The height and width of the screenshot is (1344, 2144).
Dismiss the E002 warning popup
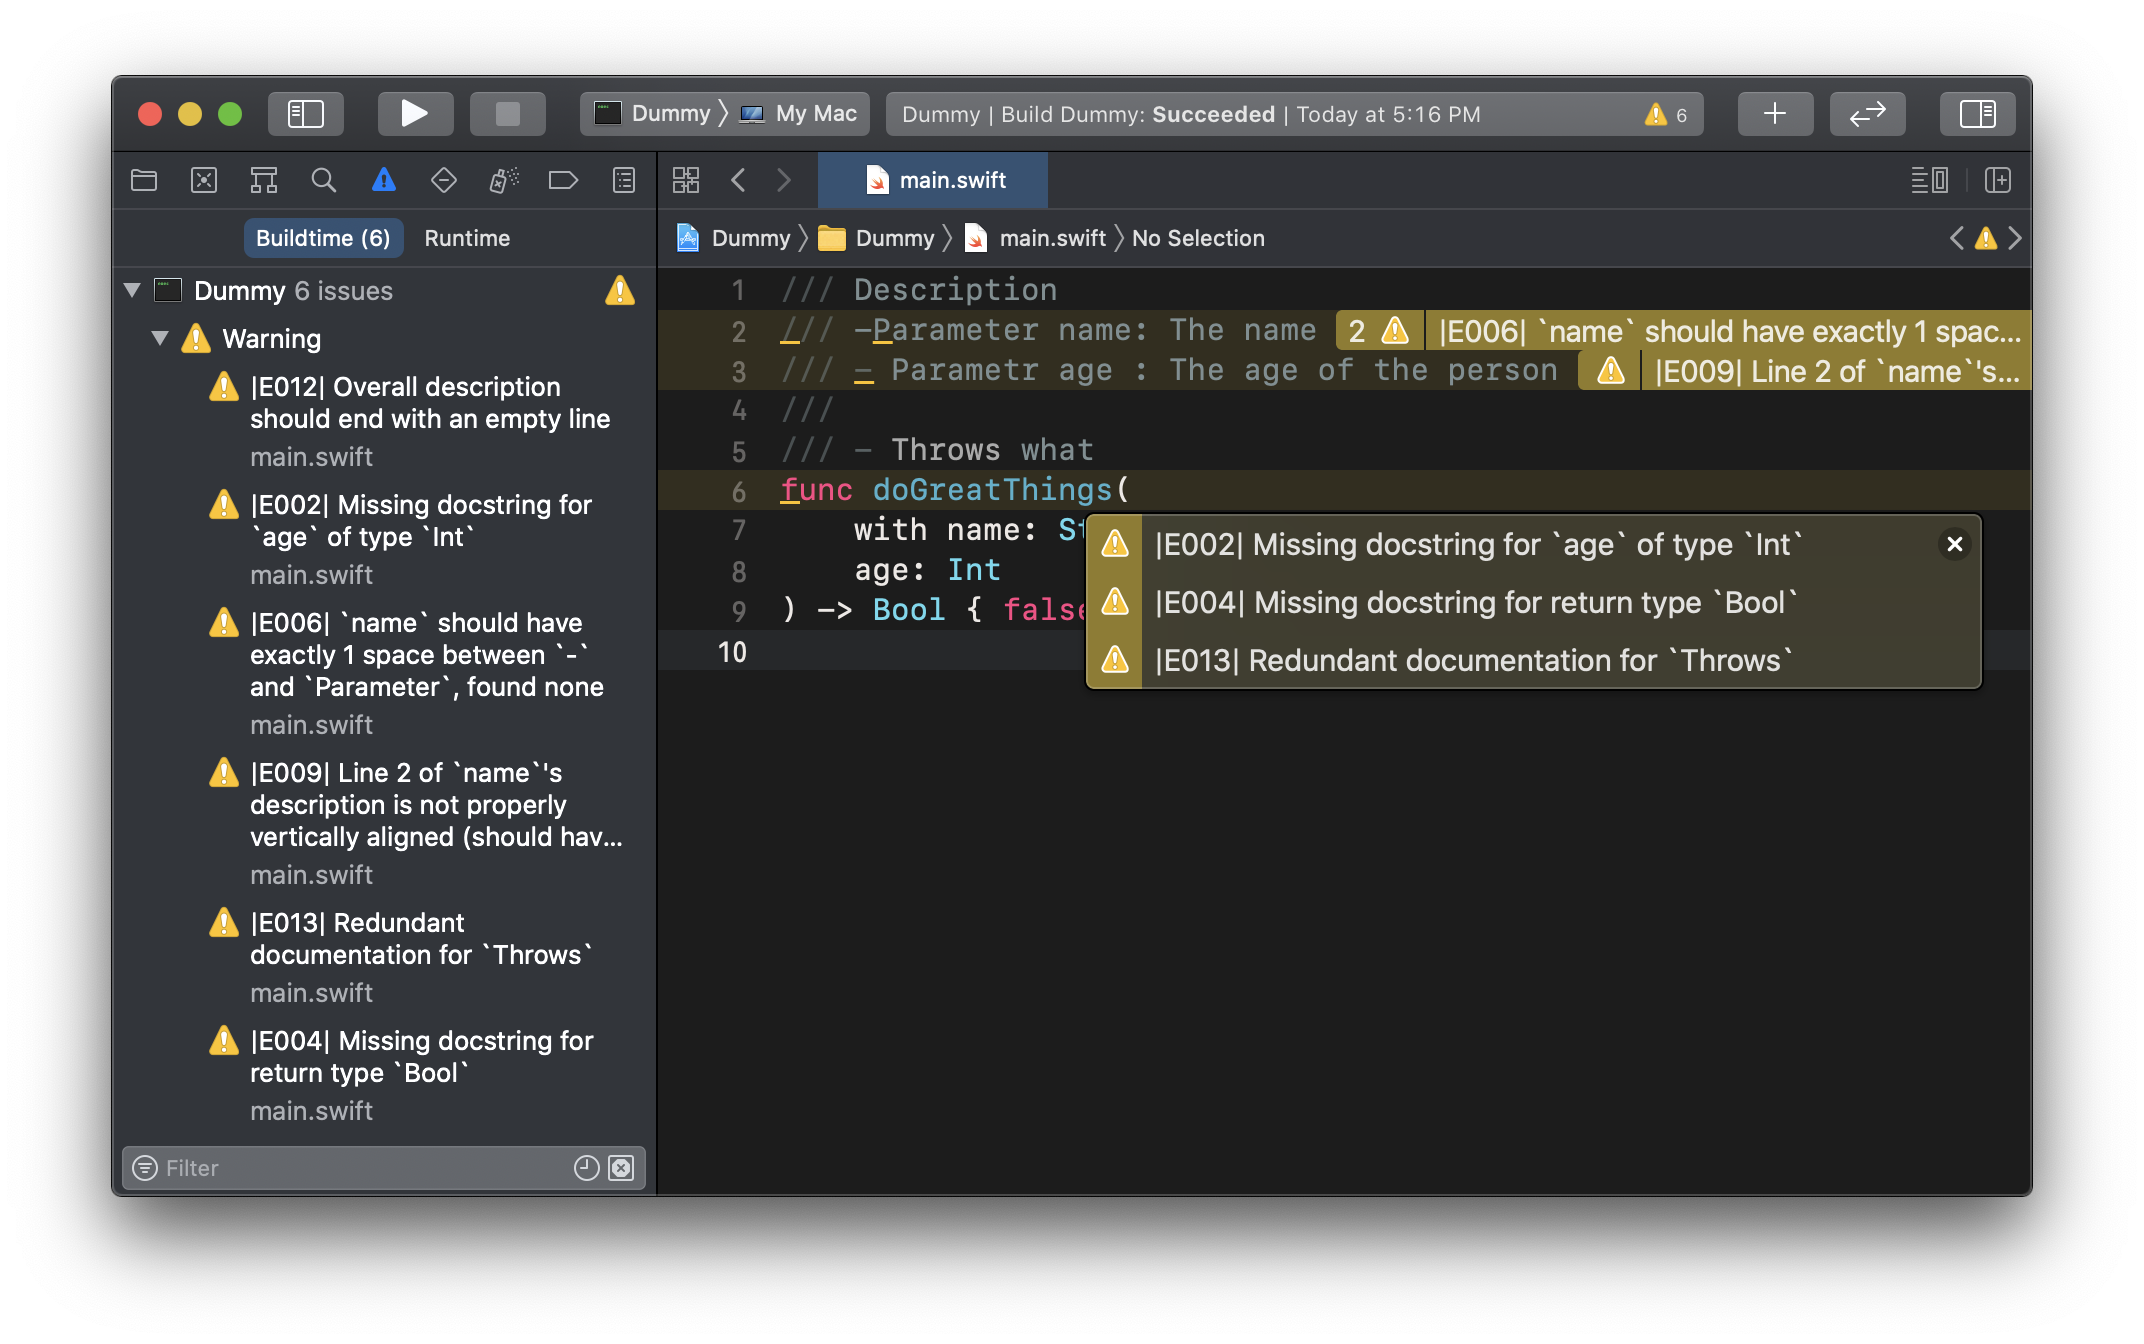pyautogui.click(x=1952, y=543)
